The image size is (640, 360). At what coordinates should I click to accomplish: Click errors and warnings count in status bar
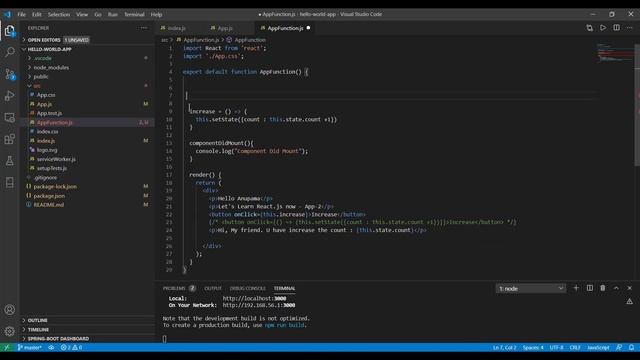point(71,347)
